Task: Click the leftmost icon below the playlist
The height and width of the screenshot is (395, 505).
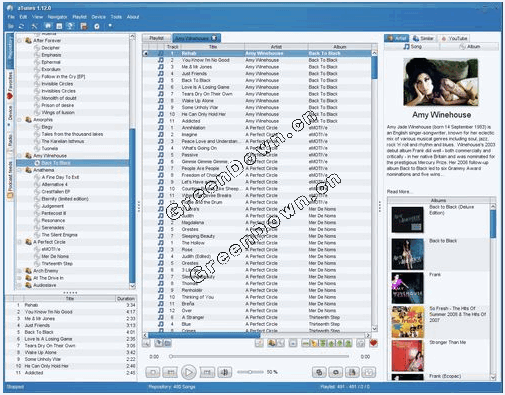Action: pyautogui.click(x=146, y=343)
